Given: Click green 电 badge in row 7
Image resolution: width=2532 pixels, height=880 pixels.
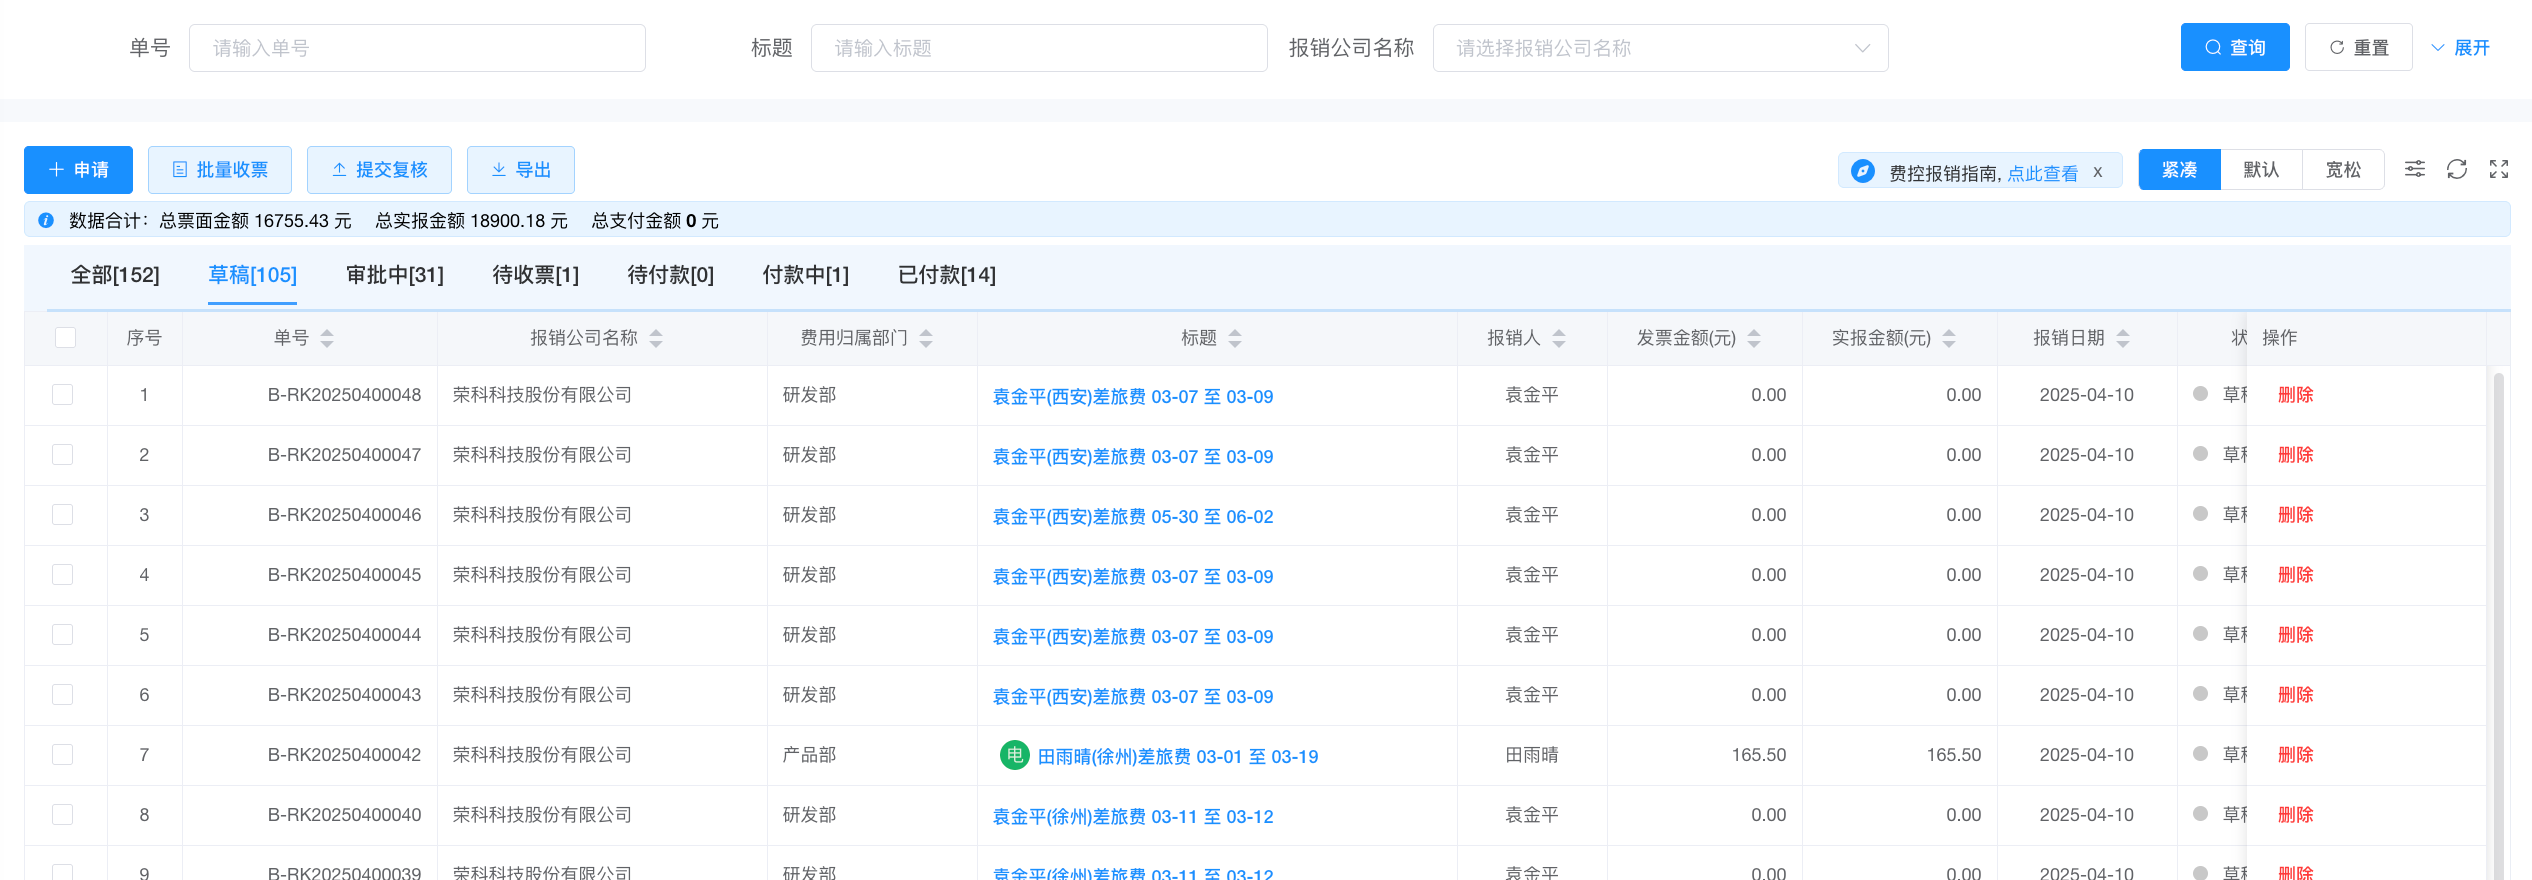Looking at the screenshot, I should 1014,755.
